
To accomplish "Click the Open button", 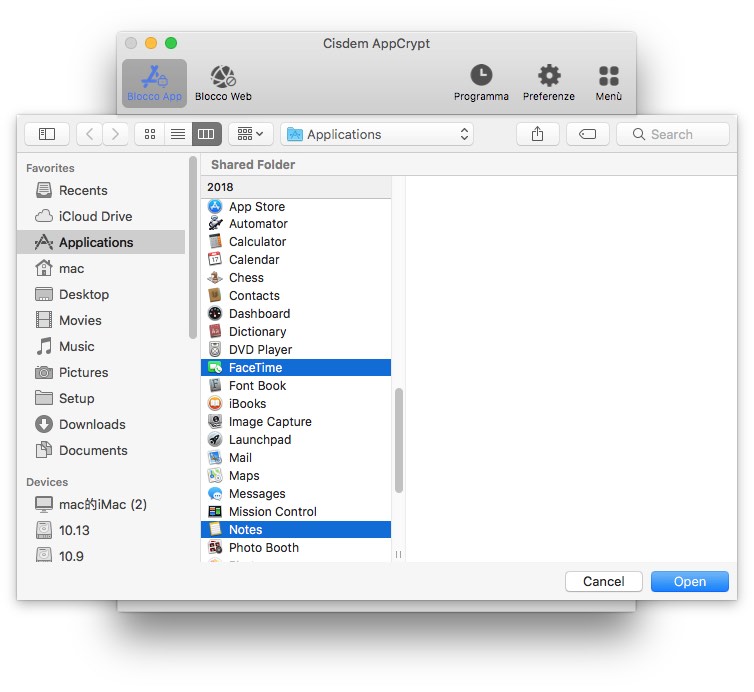I will point(689,581).
